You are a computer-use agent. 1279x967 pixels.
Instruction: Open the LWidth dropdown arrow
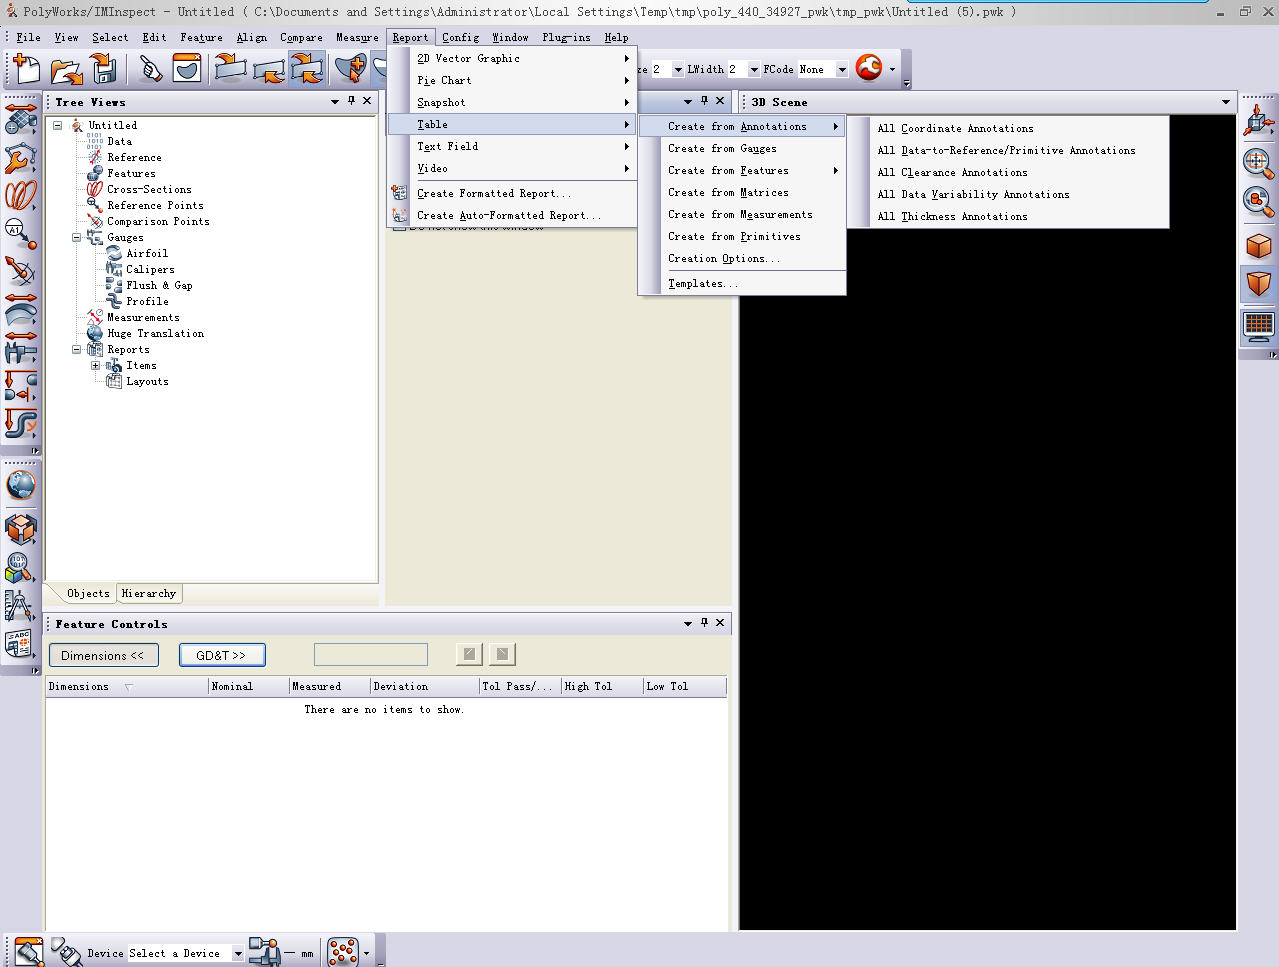pos(754,70)
